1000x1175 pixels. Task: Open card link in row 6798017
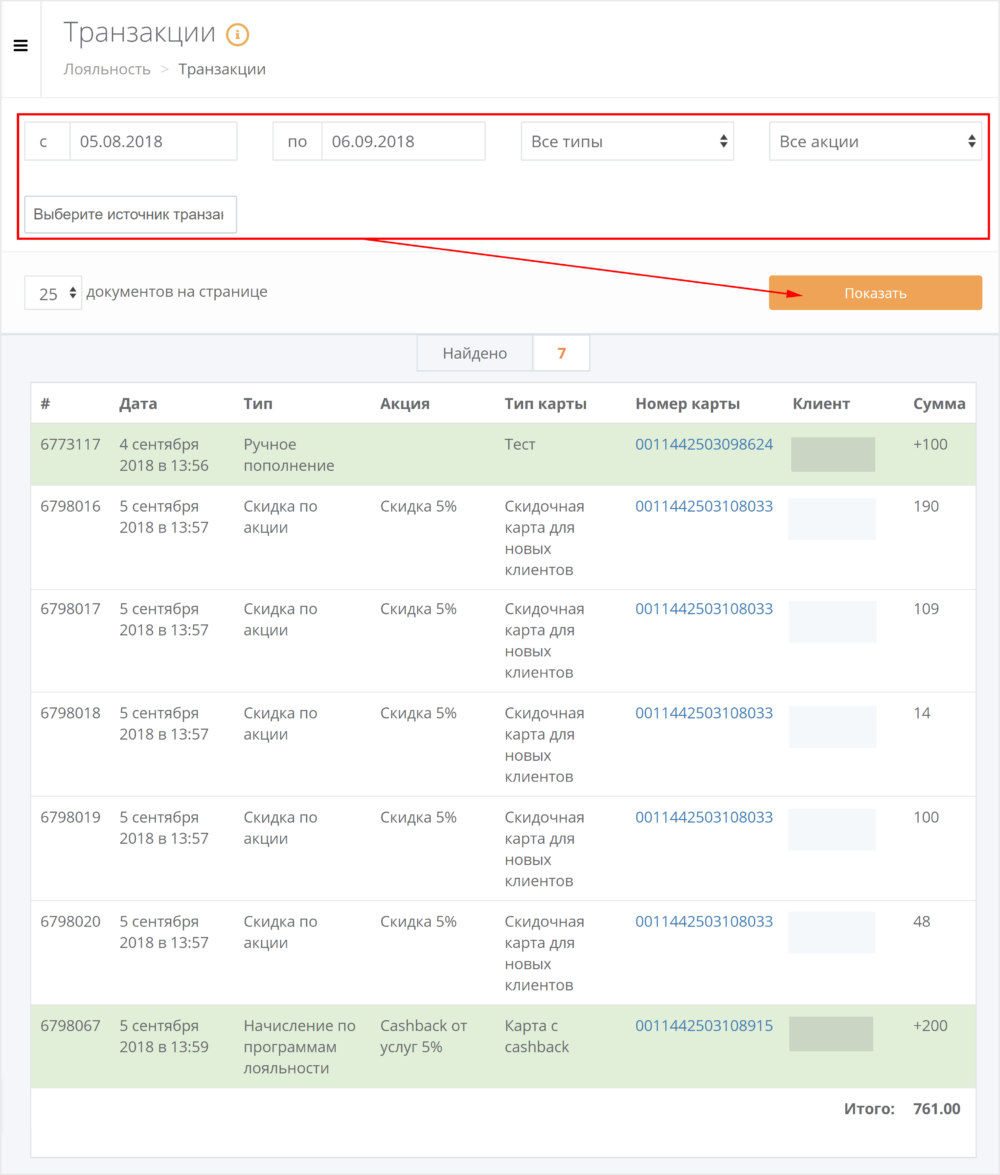click(704, 609)
